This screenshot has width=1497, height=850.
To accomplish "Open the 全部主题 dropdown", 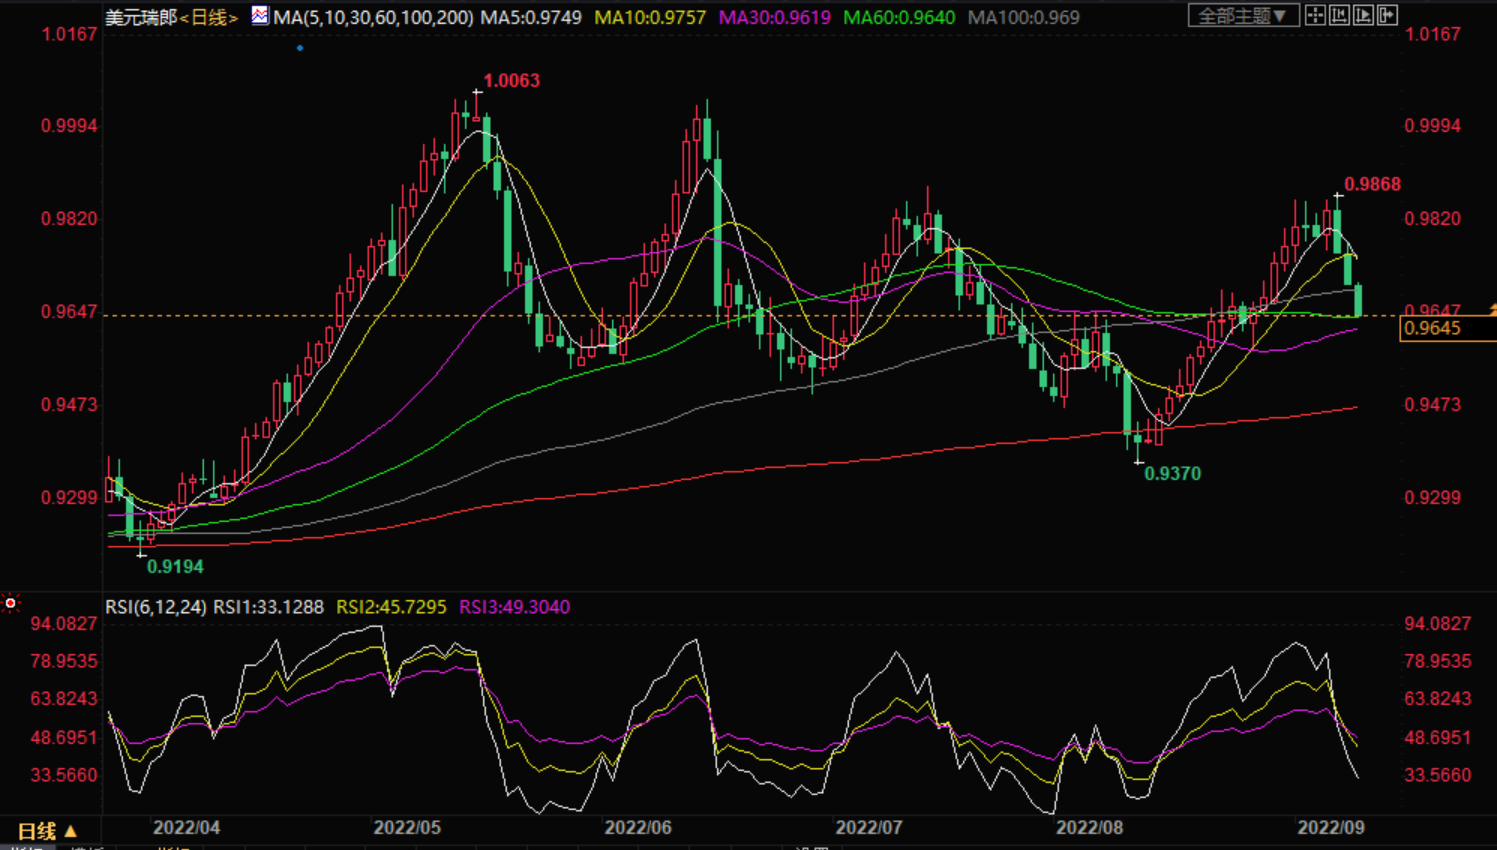I will pyautogui.click(x=1243, y=16).
